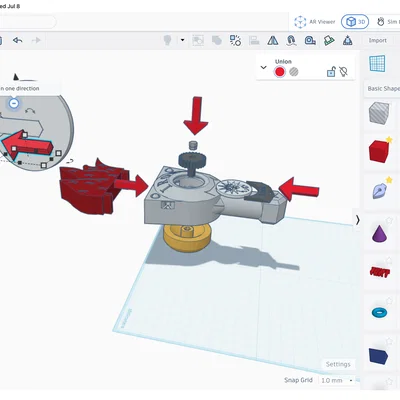Unfavorite the Scribble shape yellow star
Image resolution: width=400 pixels, height=400 pixels.
pyautogui.click(x=389, y=180)
